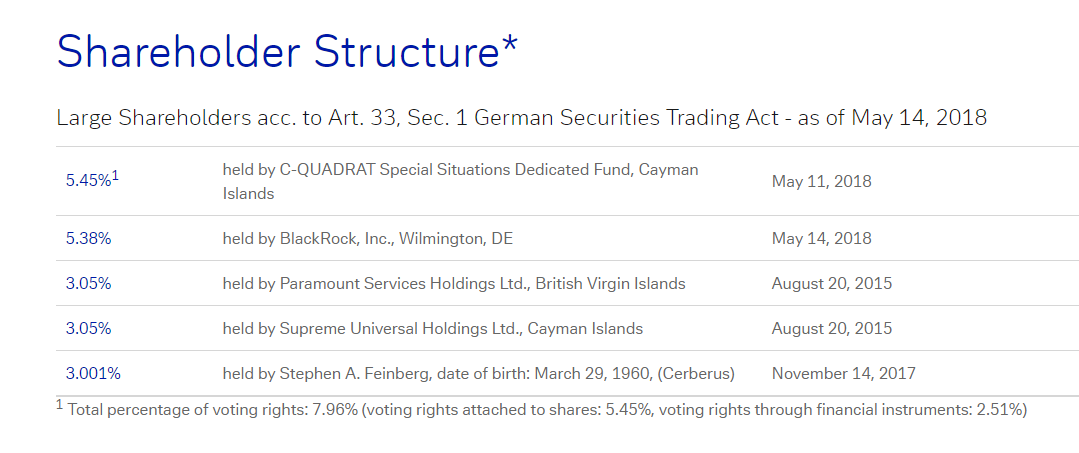Click the May 14, 2018 date in BlackRock row
This screenshot has height=453, width=1079.
(x=821, y=239)
